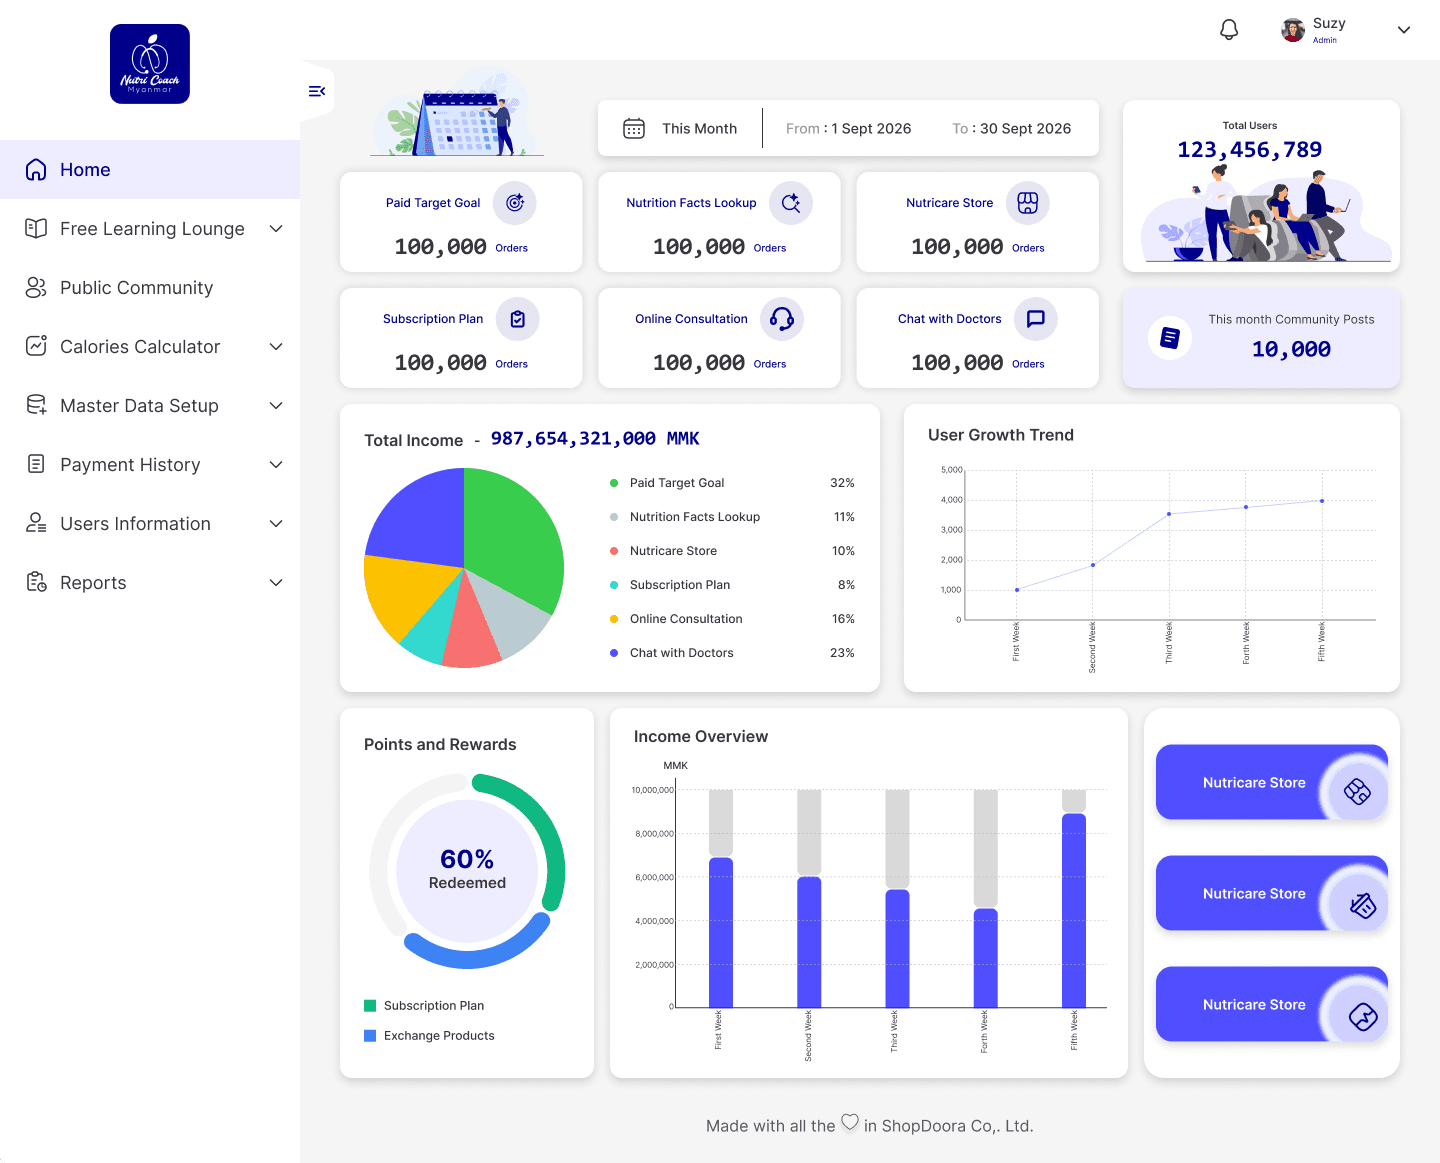
Task: Click the Free Learning Lounge book icon
Action: [x=36, y=229]
